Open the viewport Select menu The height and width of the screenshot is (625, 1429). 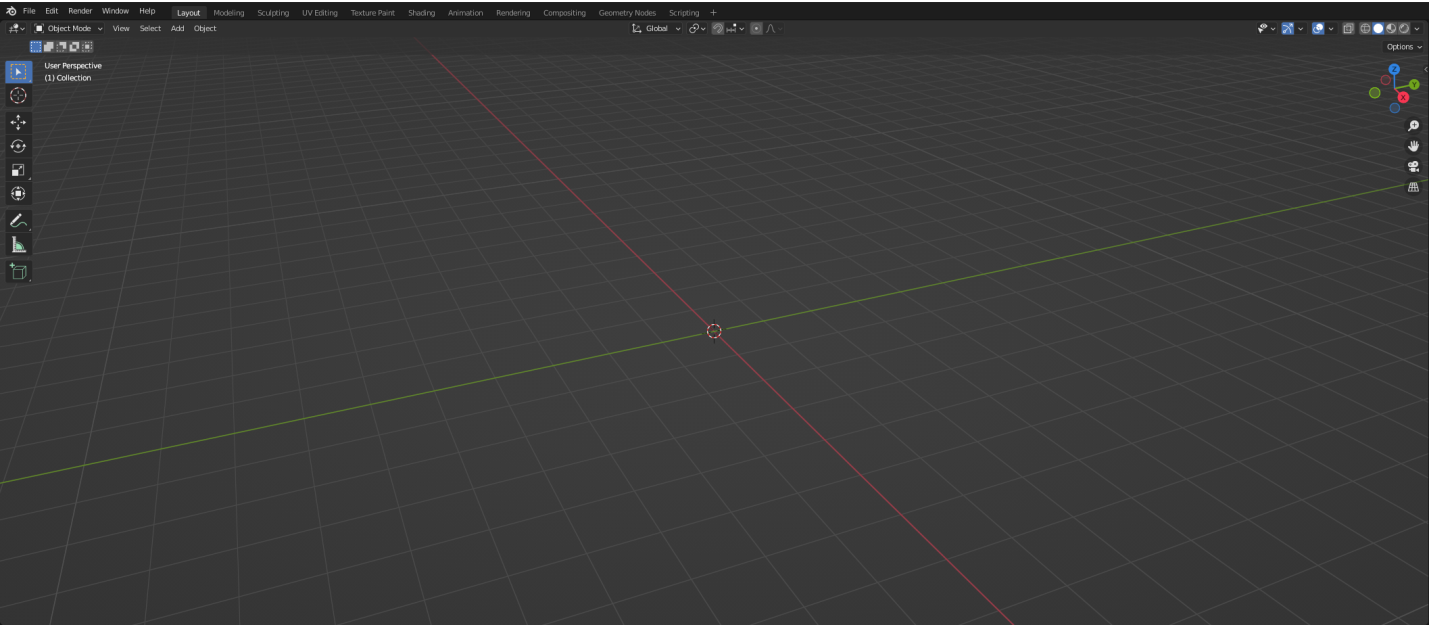[x=150, y=28]
